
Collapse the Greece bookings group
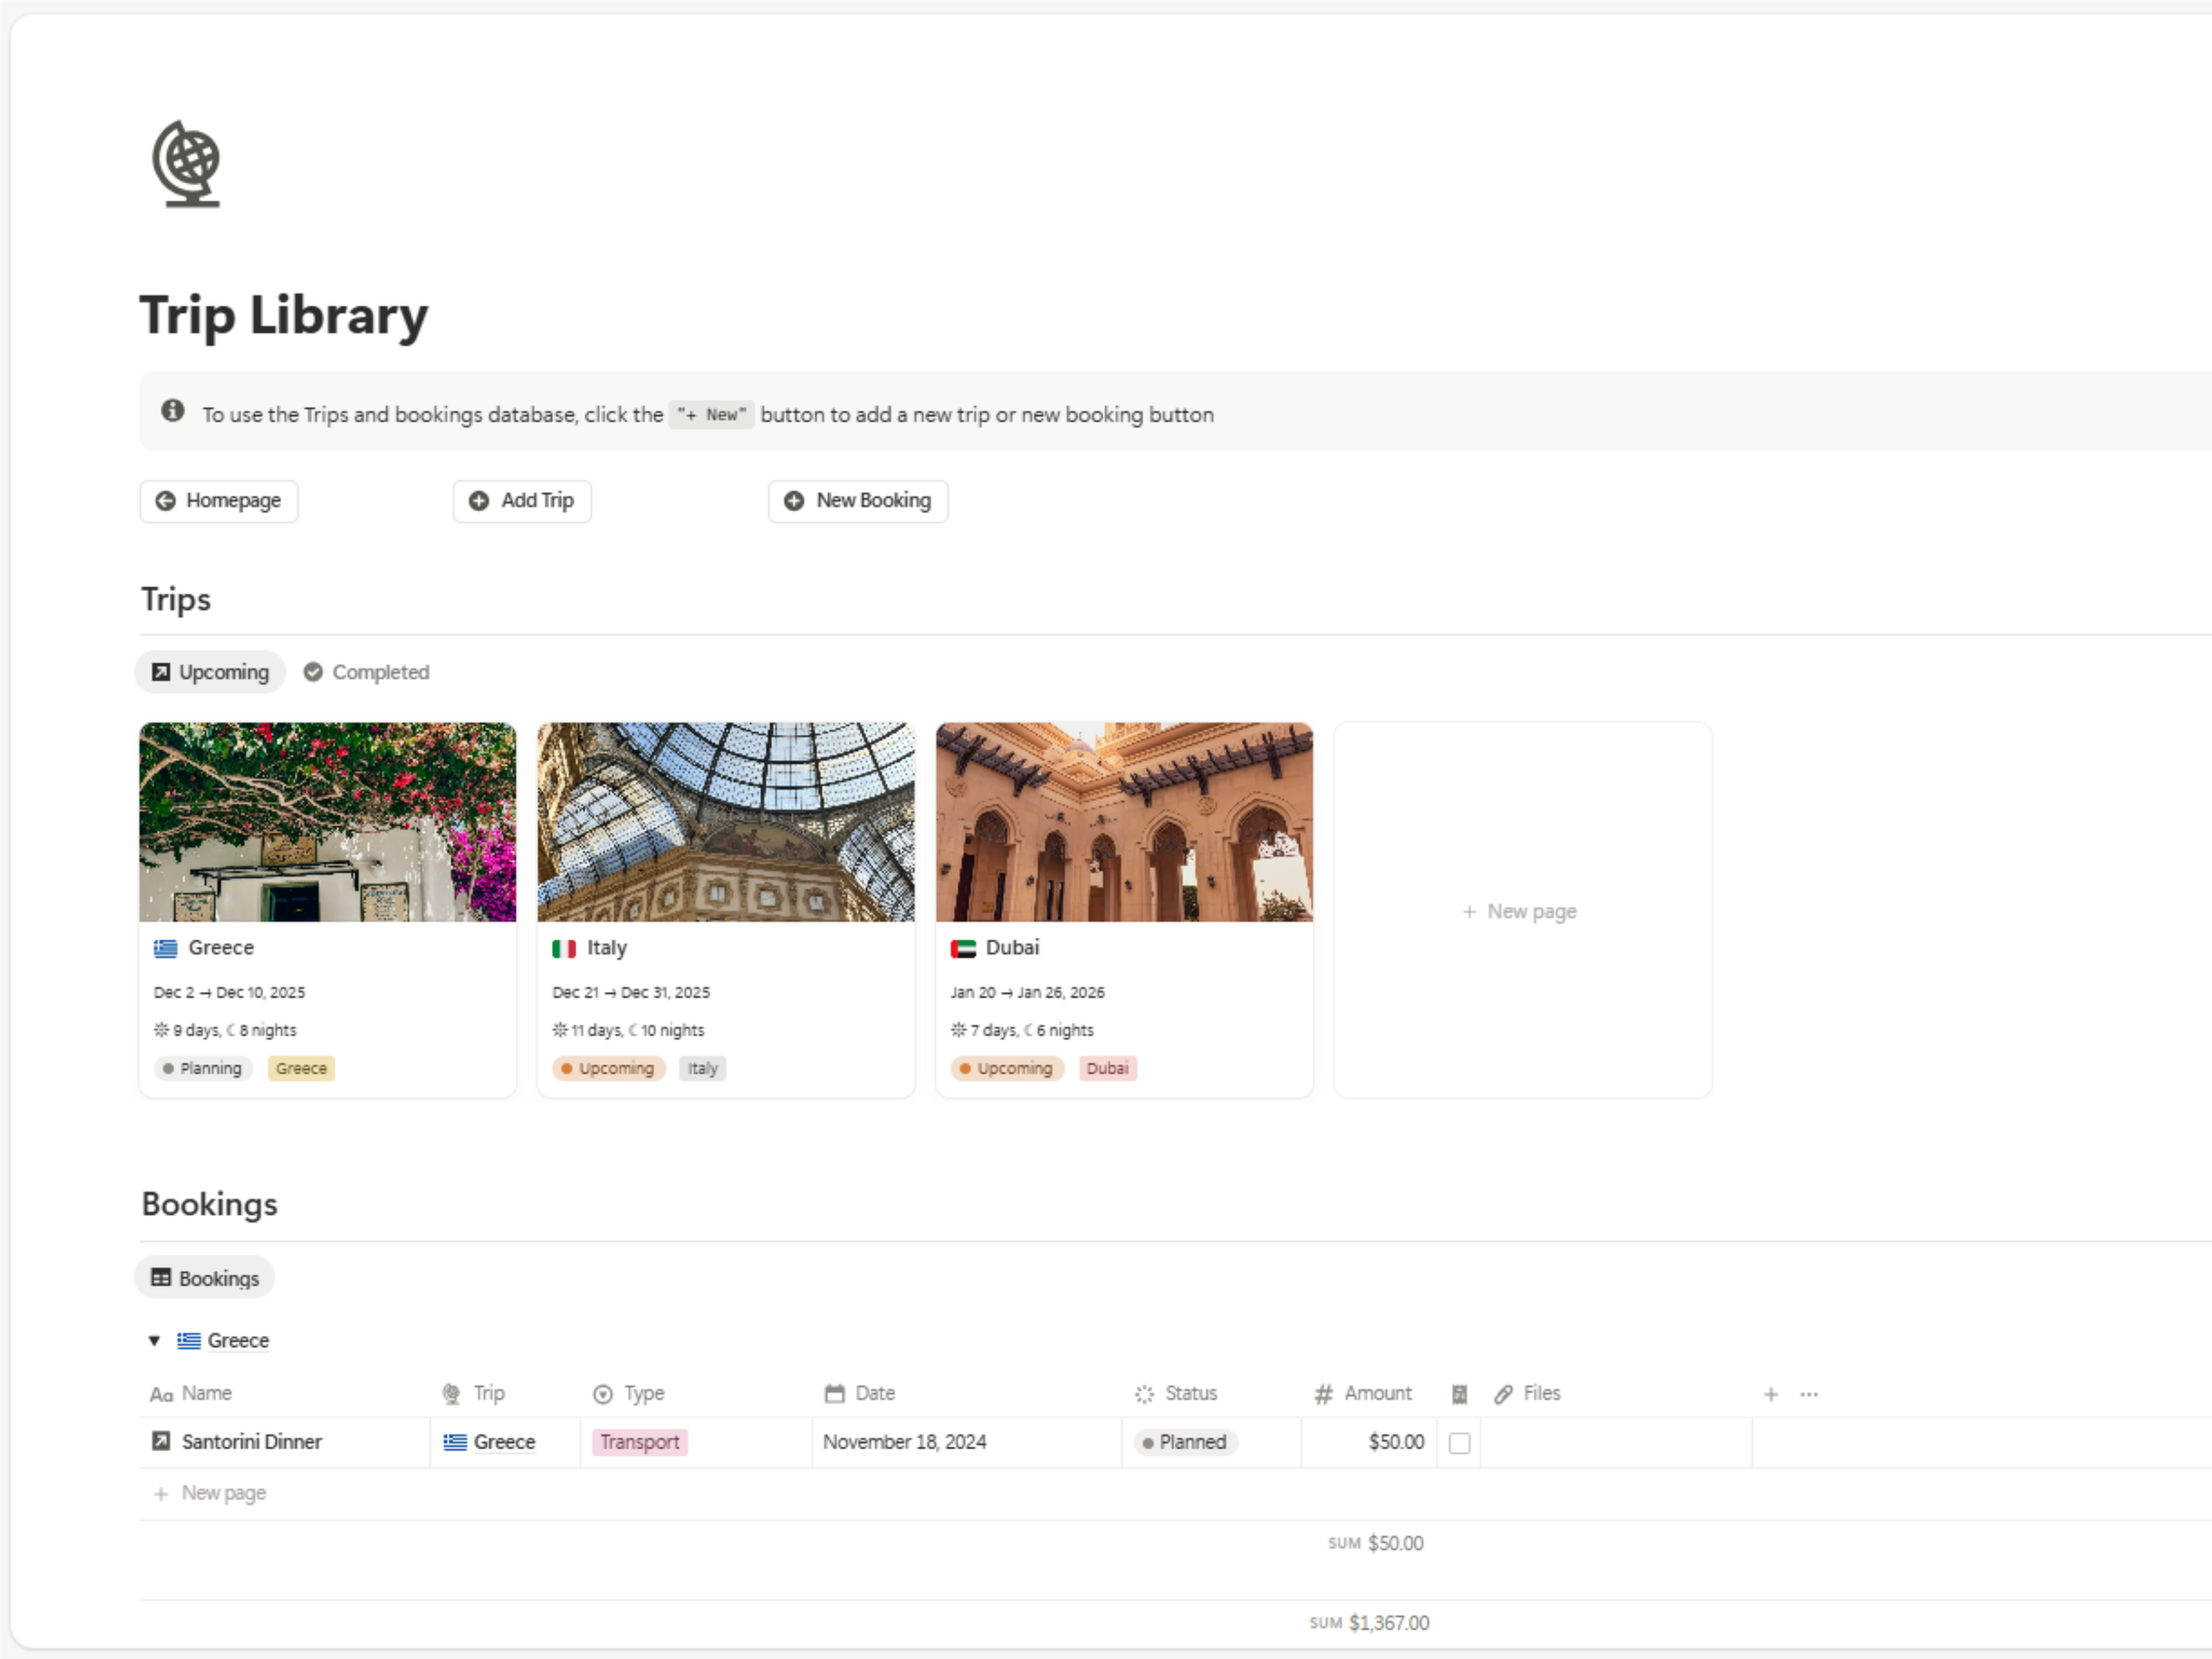tap(154, 1341)
